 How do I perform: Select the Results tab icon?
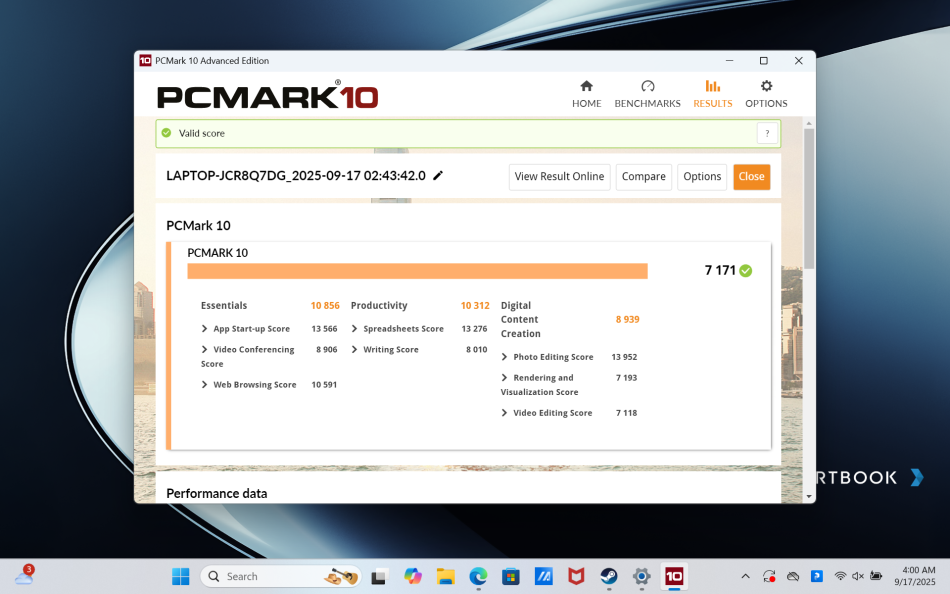click(x=712, y=88)
